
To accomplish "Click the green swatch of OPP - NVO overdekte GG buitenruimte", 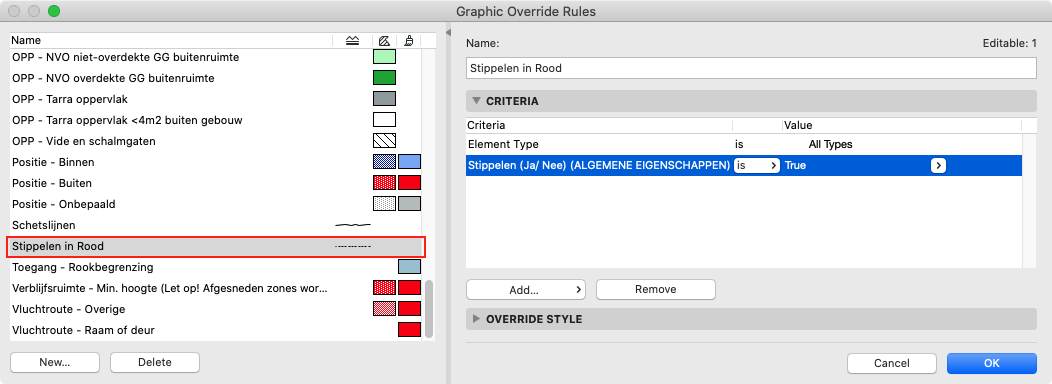I will click(384, 78).
